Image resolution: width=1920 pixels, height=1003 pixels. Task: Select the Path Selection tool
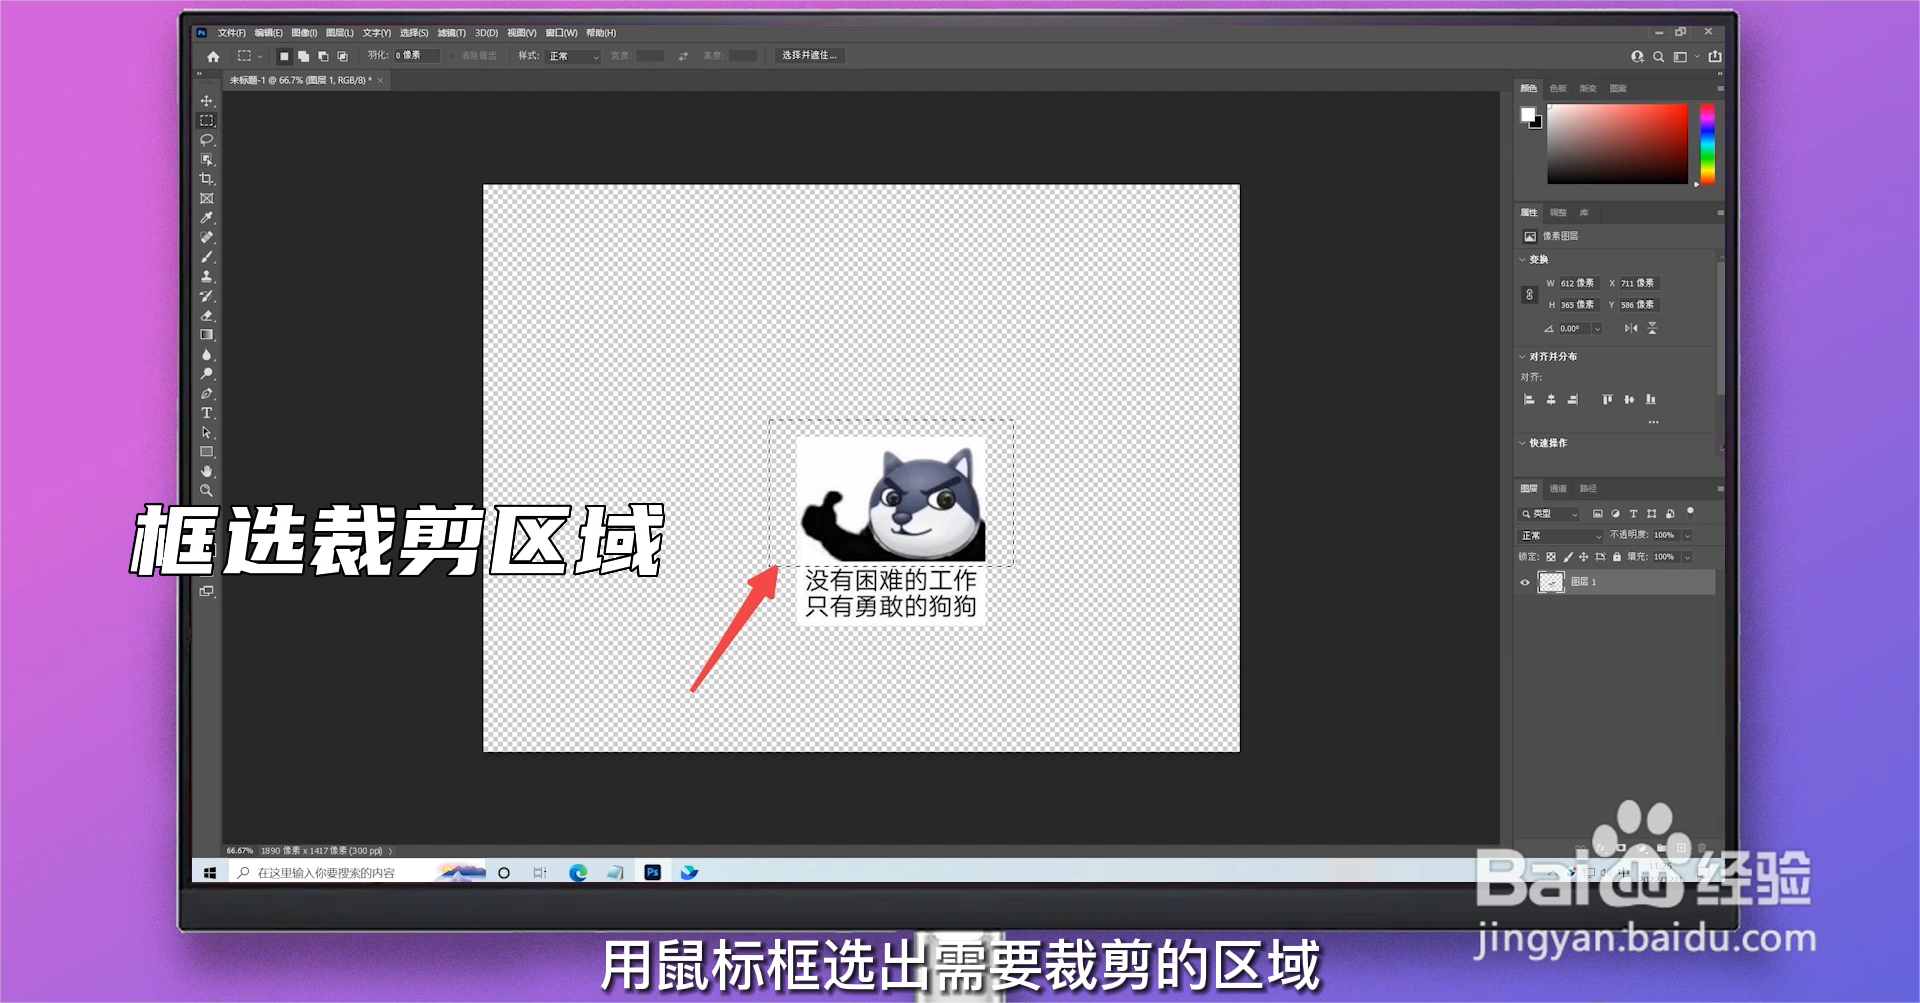coord(207,433)
